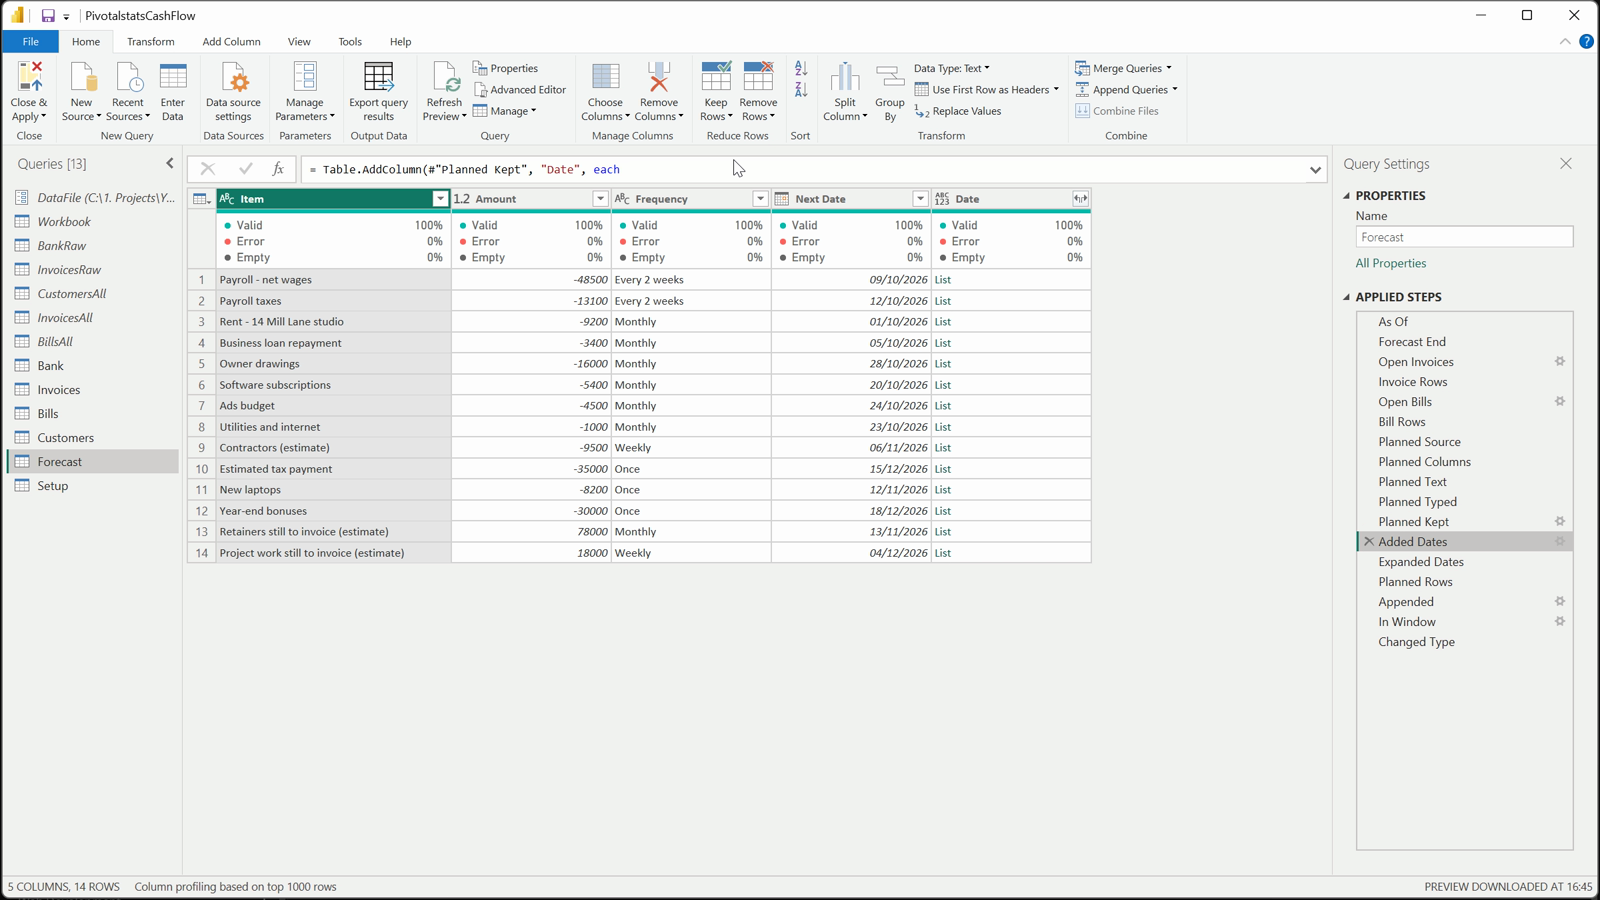Select the Customers query
Screen dimensions: 1600x900
coord(92,438)
